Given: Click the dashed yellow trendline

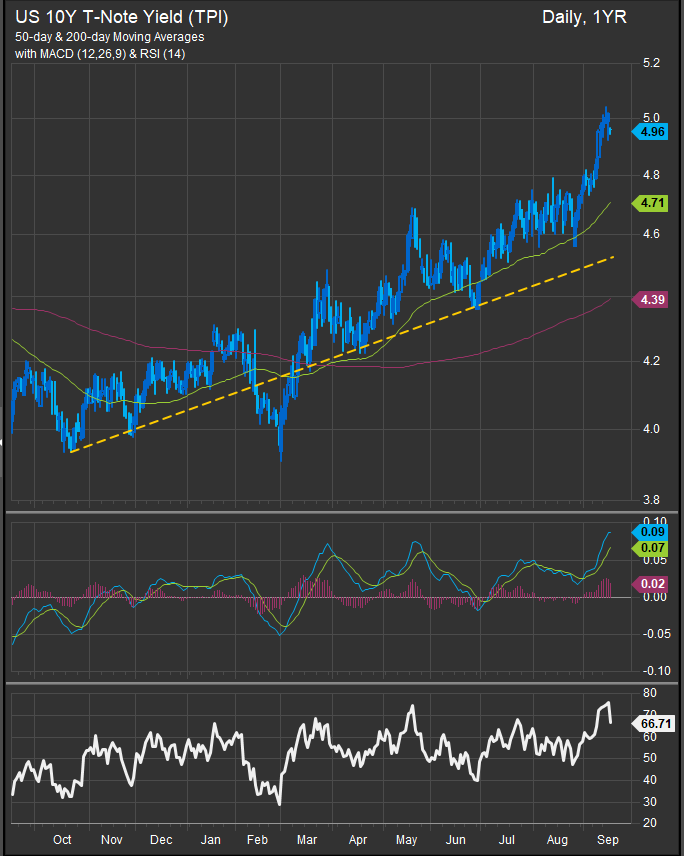Looking at the screenshot, I should point(343,354).
